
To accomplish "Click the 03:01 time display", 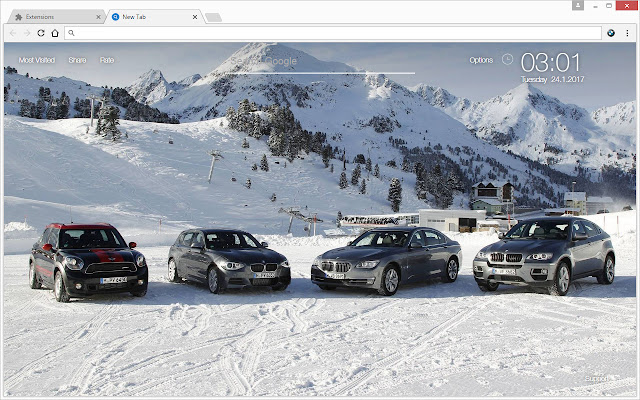I will click(551, 62).
